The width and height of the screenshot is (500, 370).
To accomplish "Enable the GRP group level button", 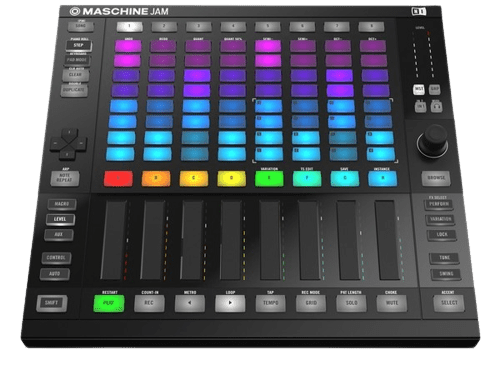I will tap(434, 89).
